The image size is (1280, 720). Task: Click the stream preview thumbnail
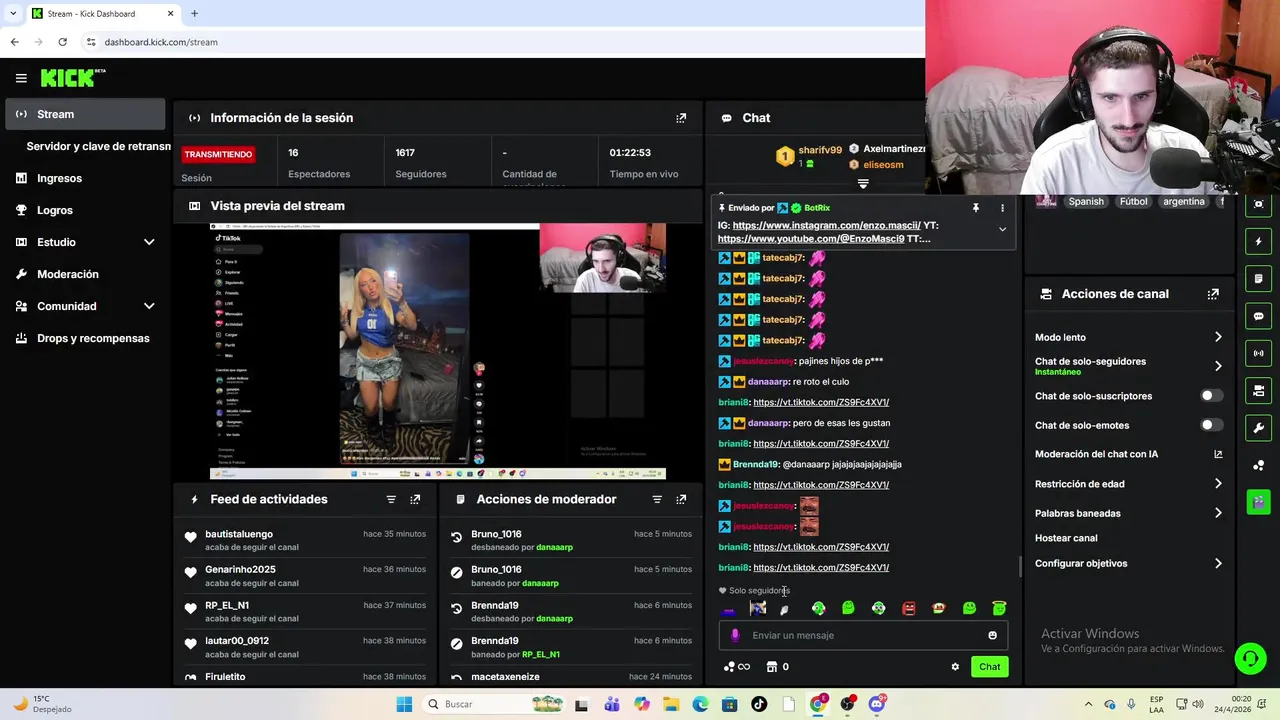pyautogui.click(x=438, y=352)
